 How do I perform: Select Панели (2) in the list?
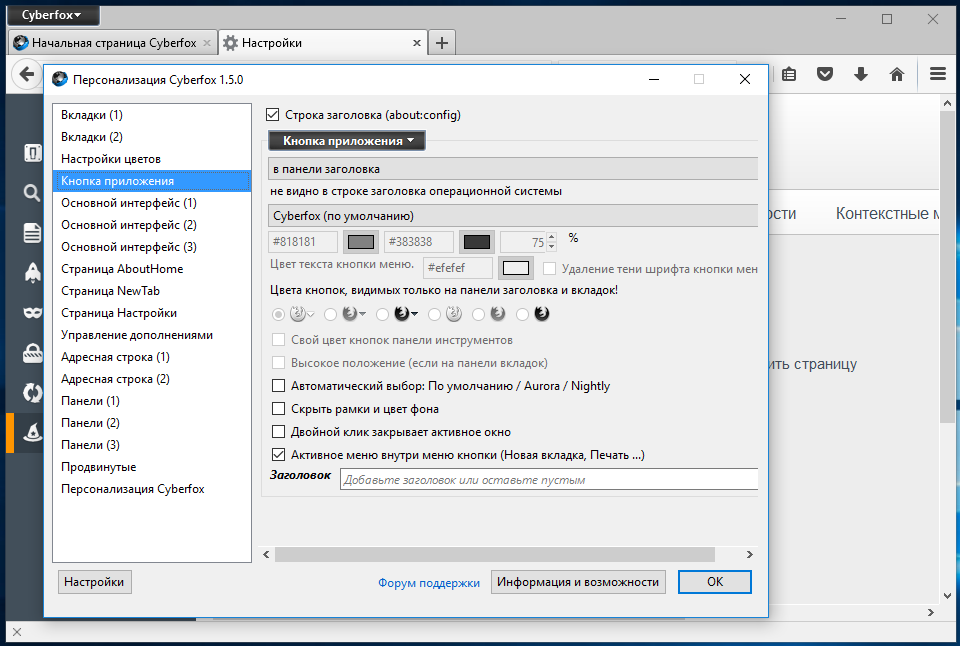pos(152,423)
